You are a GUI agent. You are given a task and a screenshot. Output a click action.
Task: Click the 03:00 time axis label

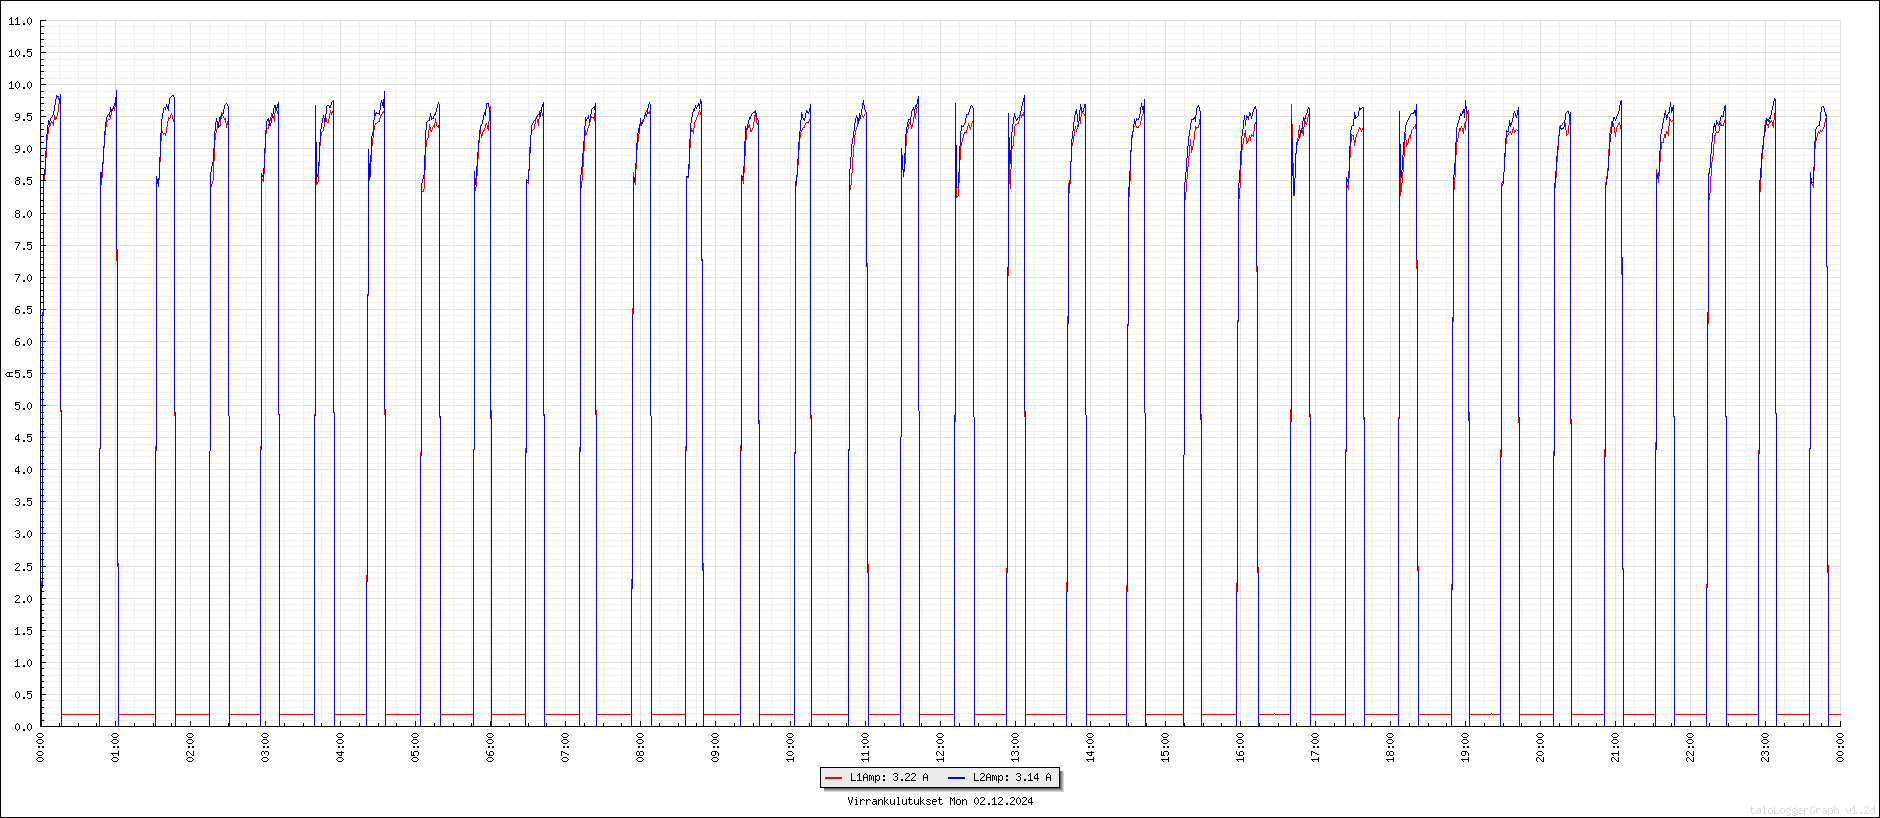point(266,748)
